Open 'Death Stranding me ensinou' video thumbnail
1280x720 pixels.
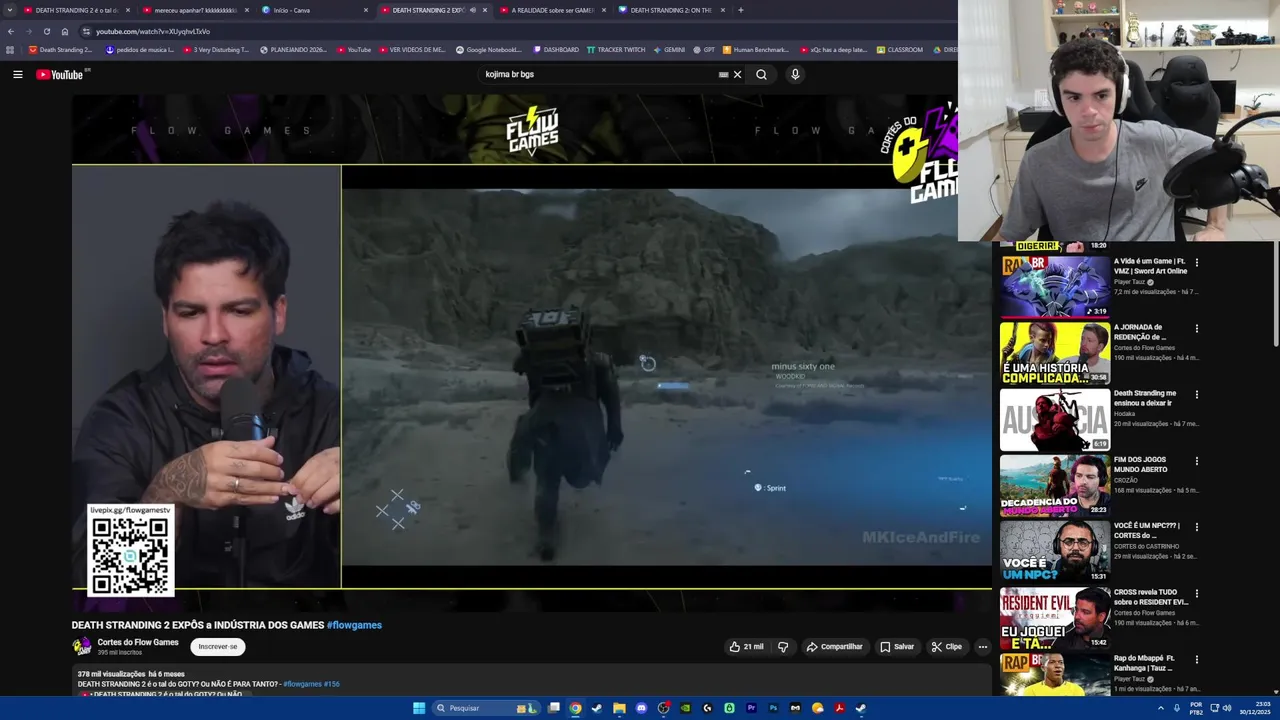tap(1054, 419)
